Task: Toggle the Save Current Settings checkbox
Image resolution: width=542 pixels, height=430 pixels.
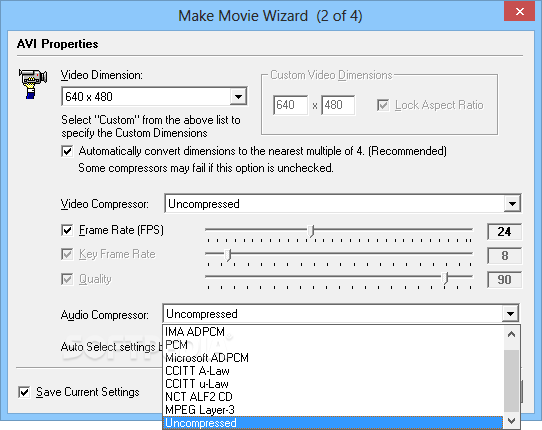Action: tap(24, 392)
